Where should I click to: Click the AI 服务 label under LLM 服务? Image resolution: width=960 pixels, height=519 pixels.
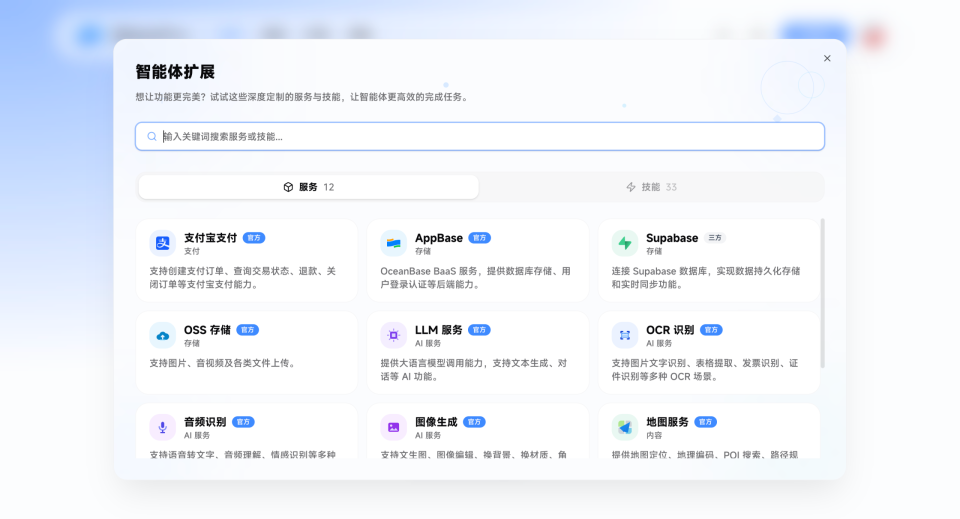click(x=428, y=343)
